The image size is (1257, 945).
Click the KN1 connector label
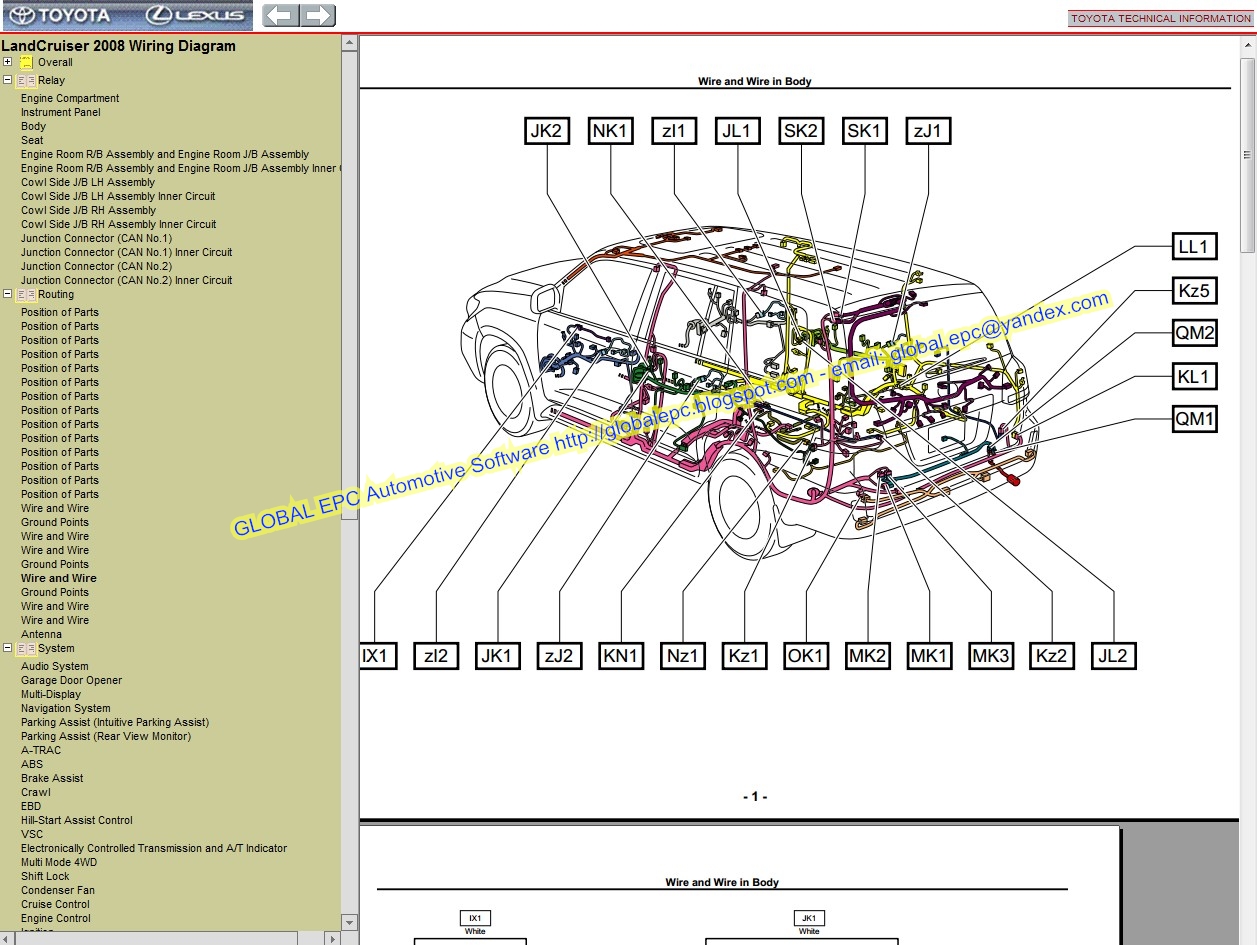point(620,656)
